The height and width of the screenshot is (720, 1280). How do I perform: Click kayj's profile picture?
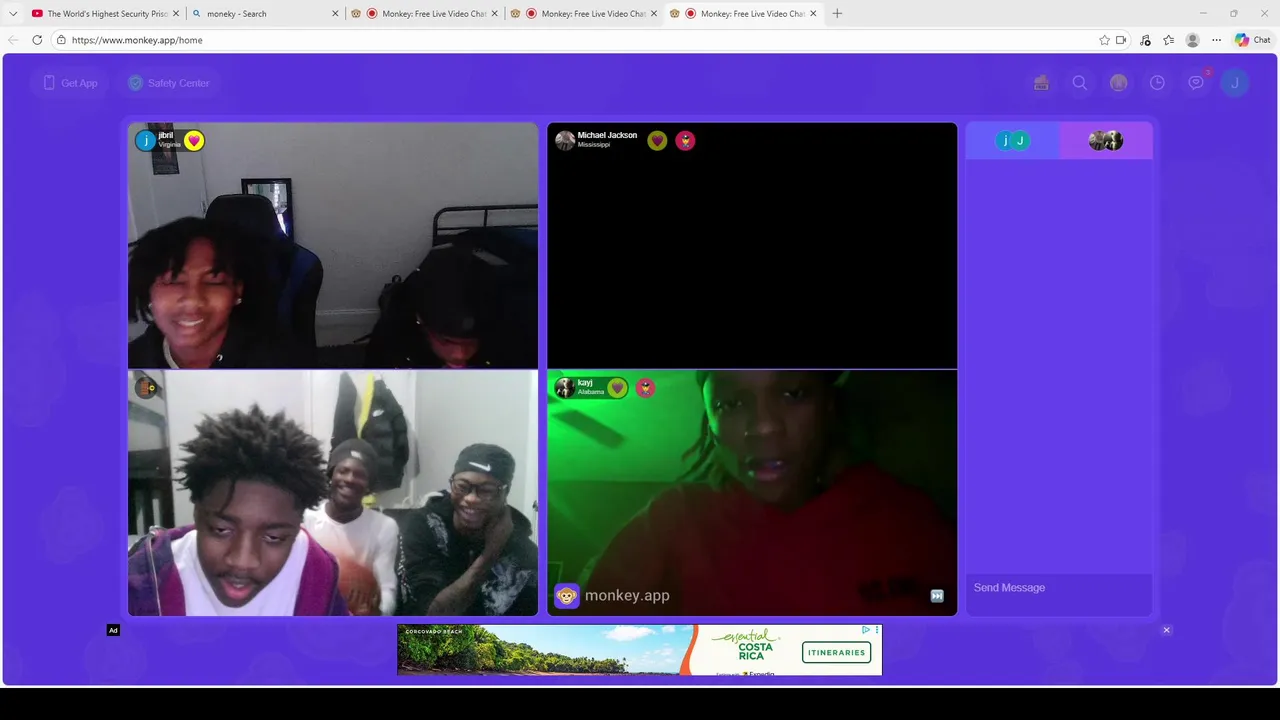pos(565,388)
